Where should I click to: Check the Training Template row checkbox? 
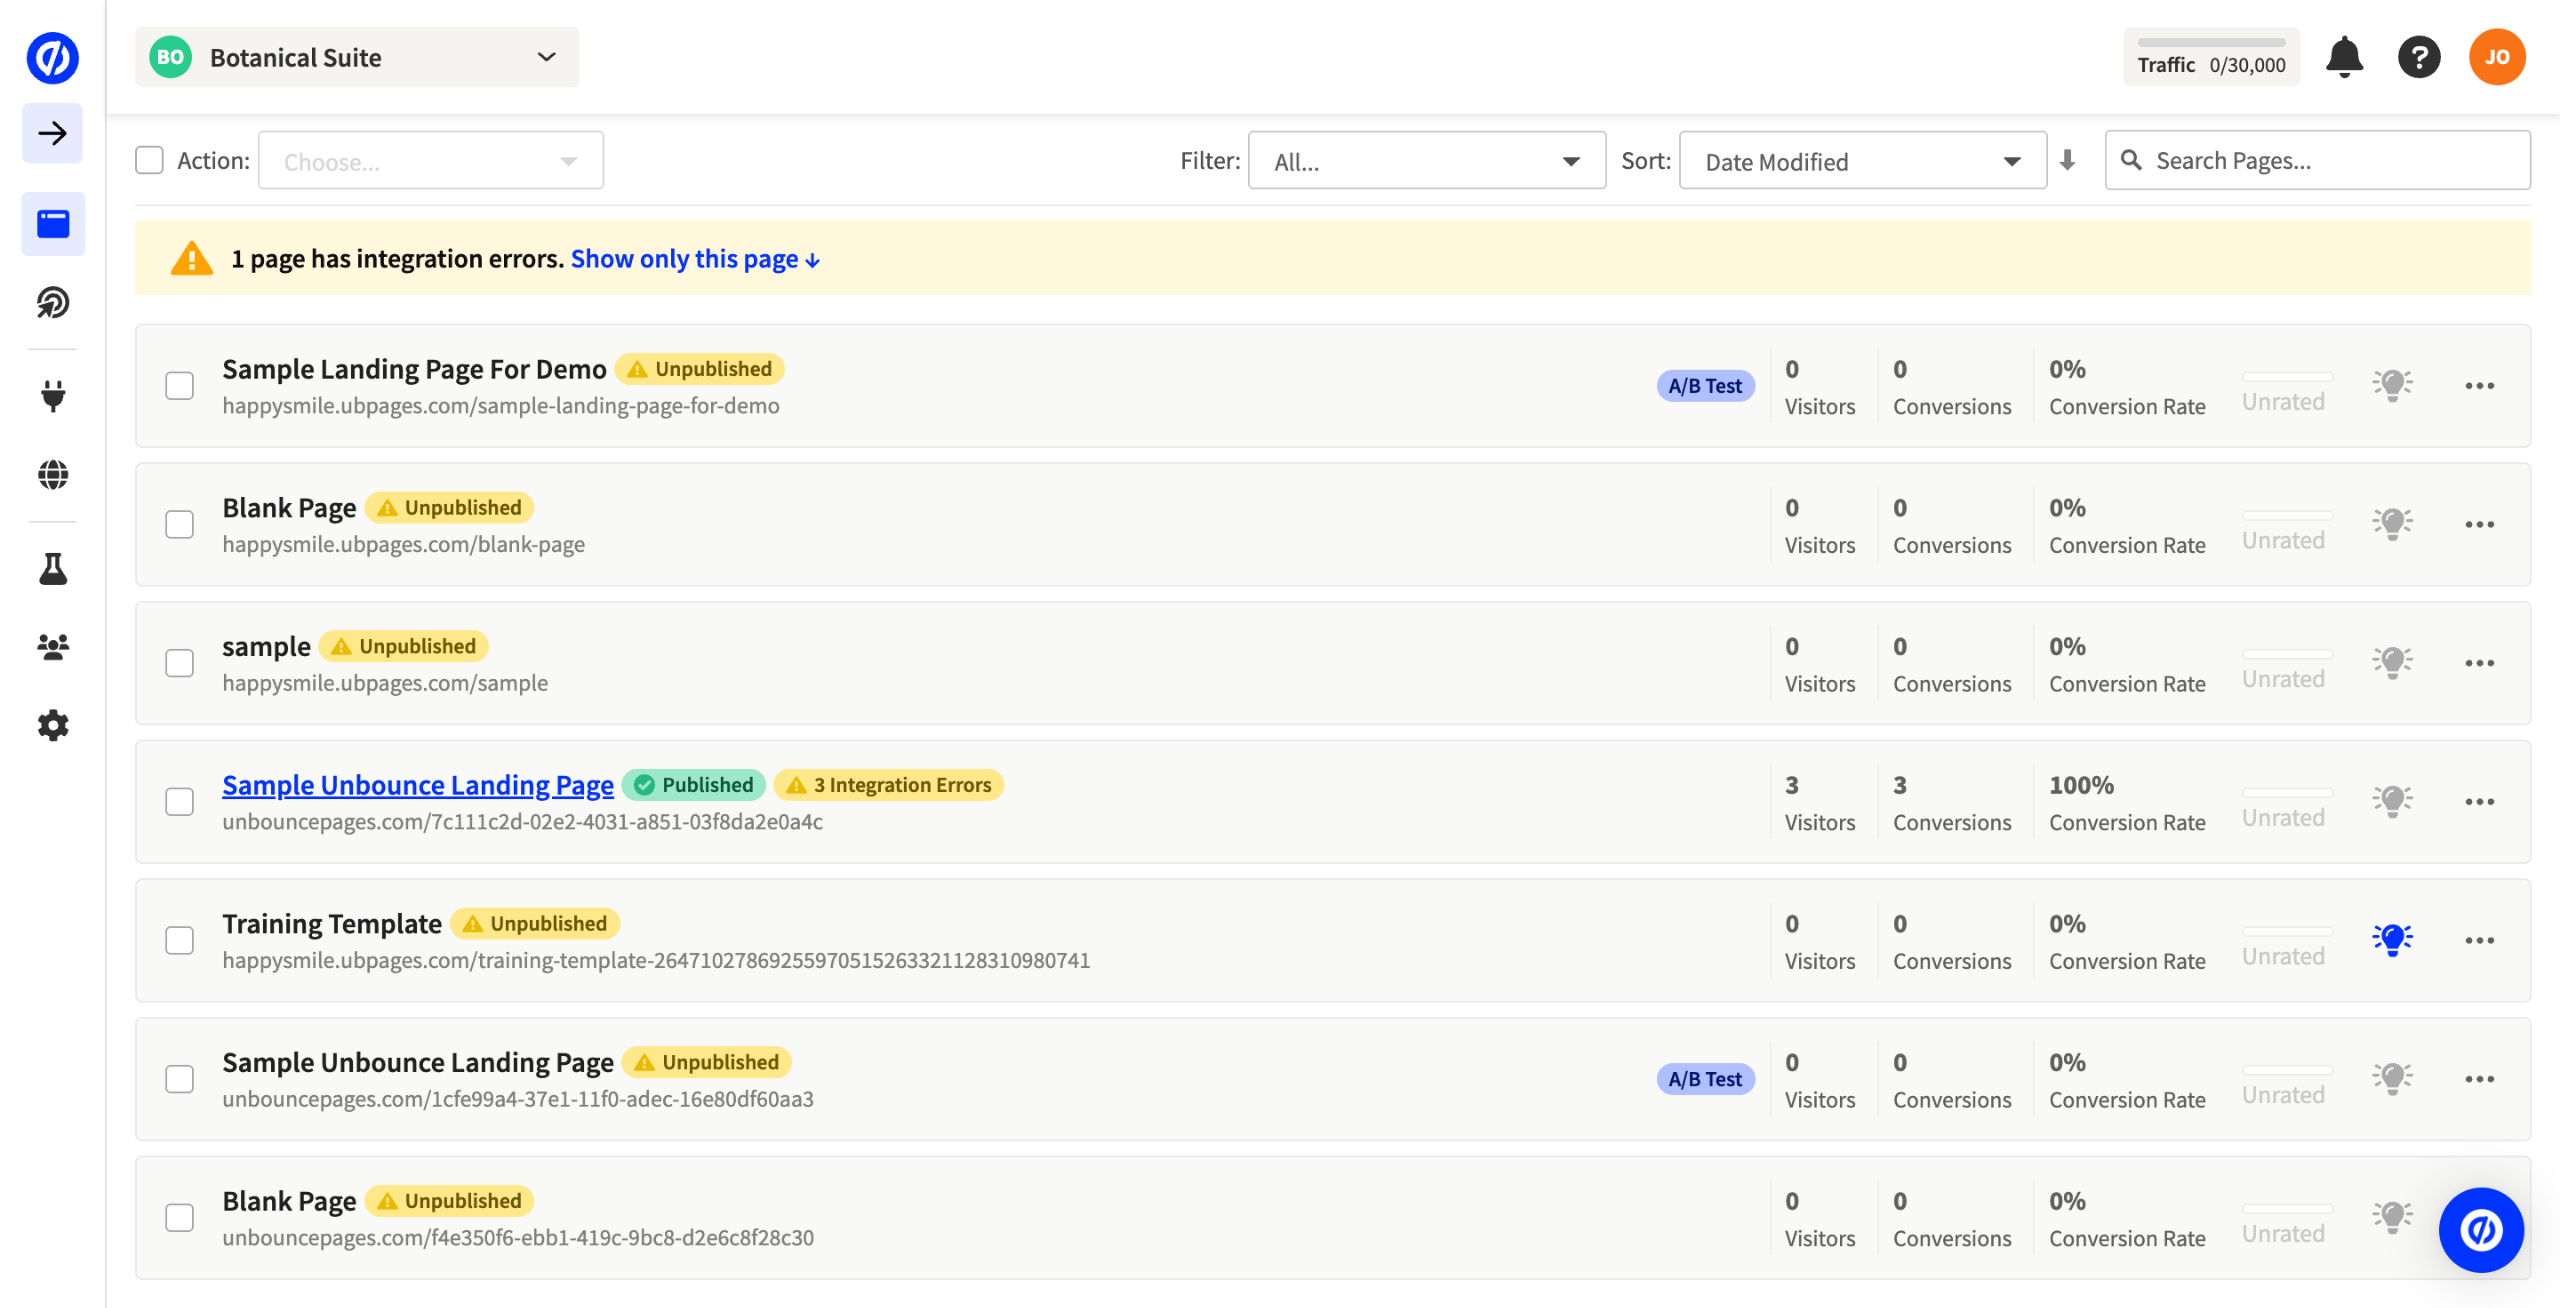pos(179,940)
